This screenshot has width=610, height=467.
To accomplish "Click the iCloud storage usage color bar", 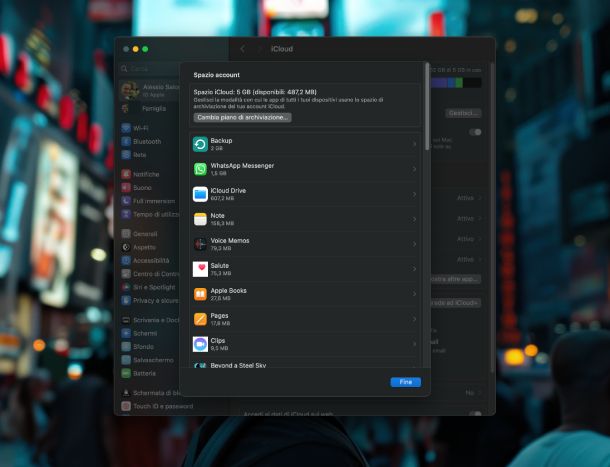I will 456,83.
